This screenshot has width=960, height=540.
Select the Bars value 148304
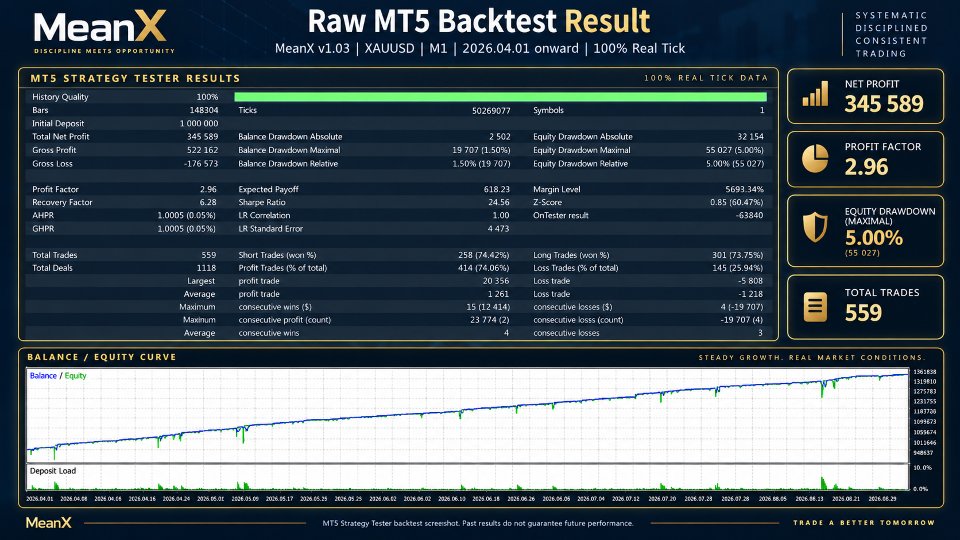[x=204, y=110]
